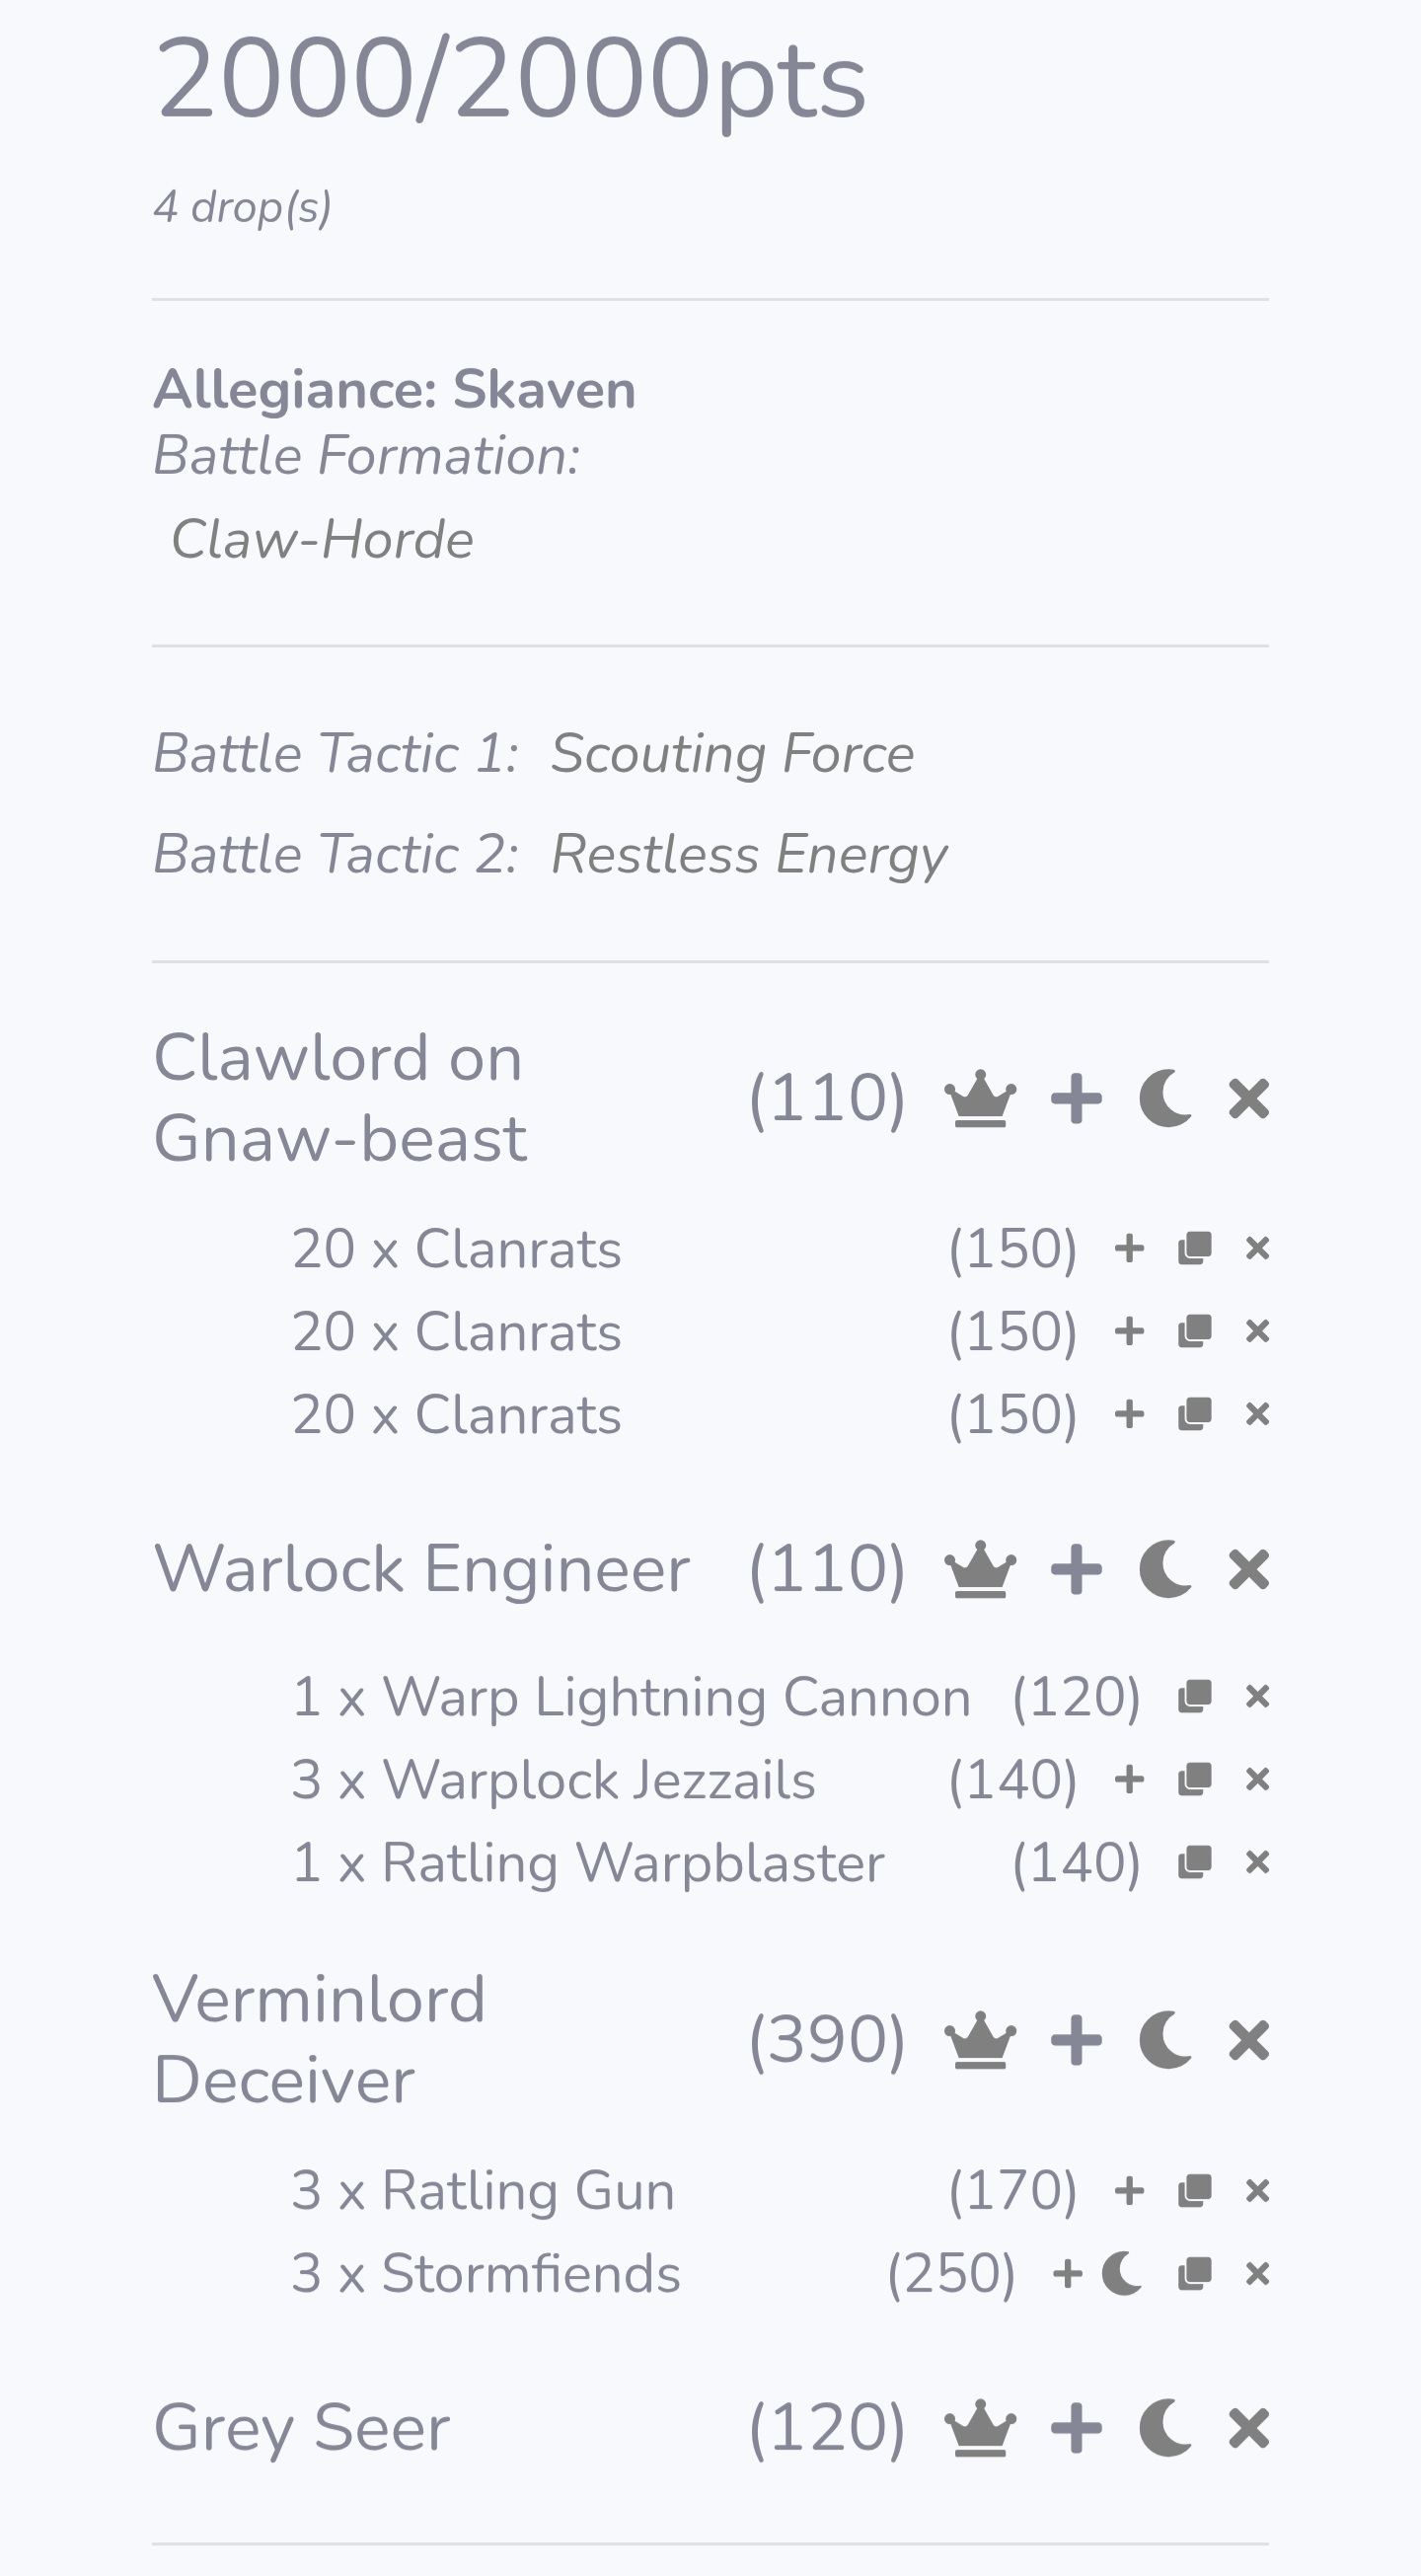The image size is (1421, 2576).
Task: Toggle moon icon for Clawlord on Gnaw-beast
Action: 1165,1099
